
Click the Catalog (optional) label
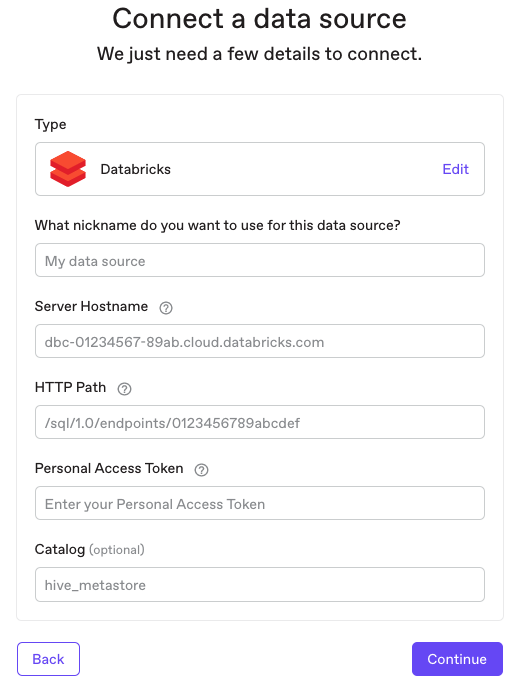(90, 549)
